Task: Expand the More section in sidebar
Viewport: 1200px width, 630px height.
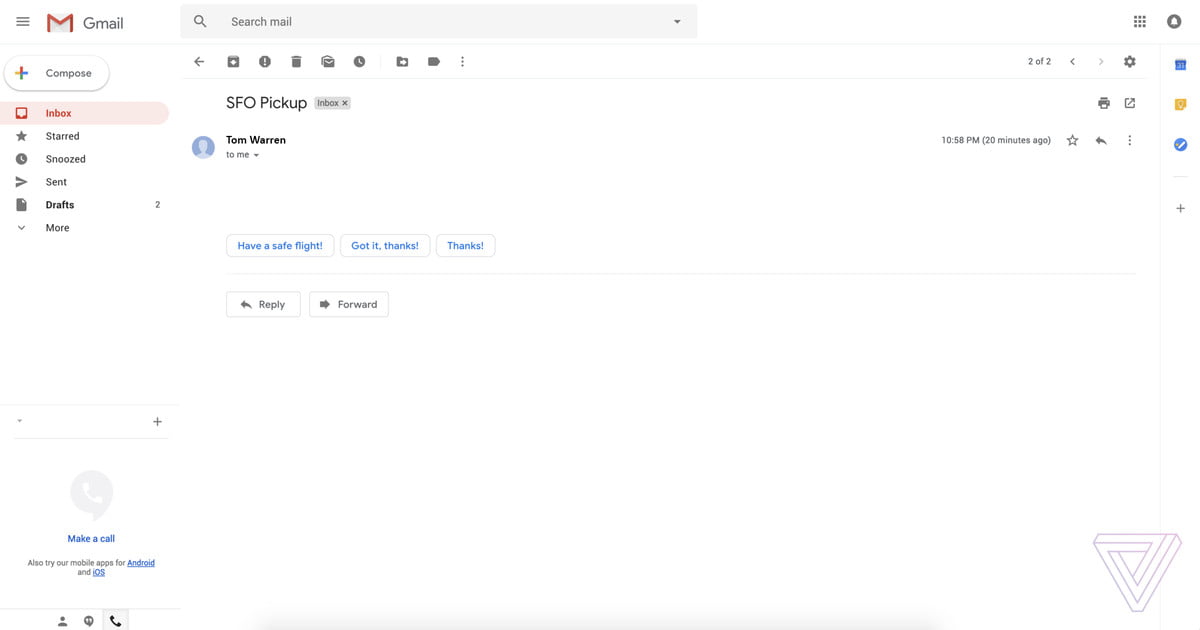Action: tap(57, 228)
